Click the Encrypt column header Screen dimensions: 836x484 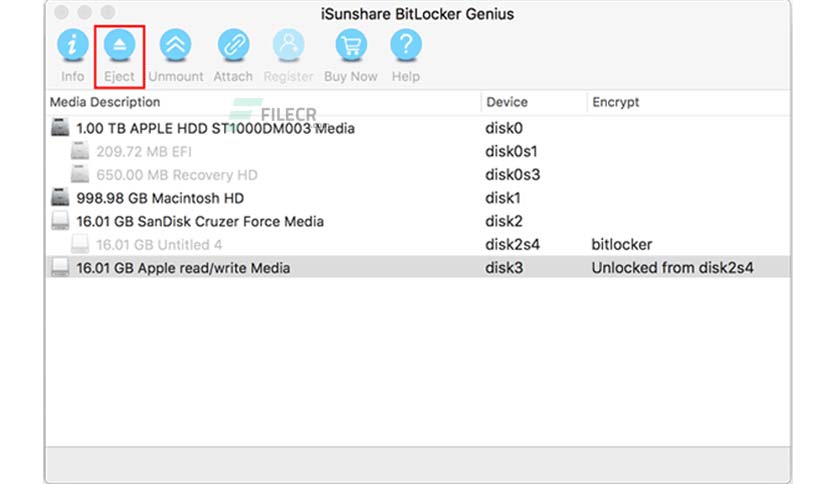pyautogui.click(x=615, y=102)
